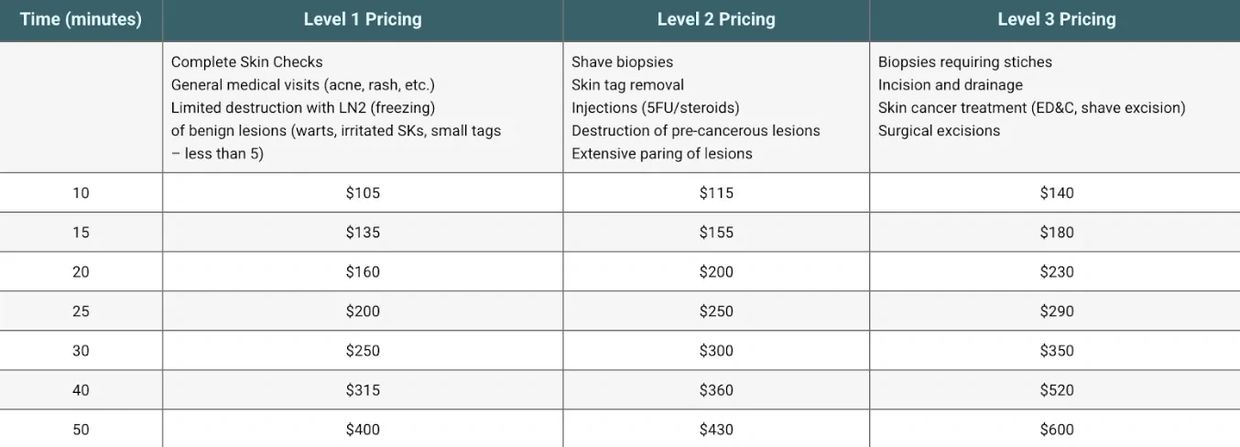Select the $230 price cell
Image resolution: width=1240 pixels, height=447 pixels.
point(1057,272)
